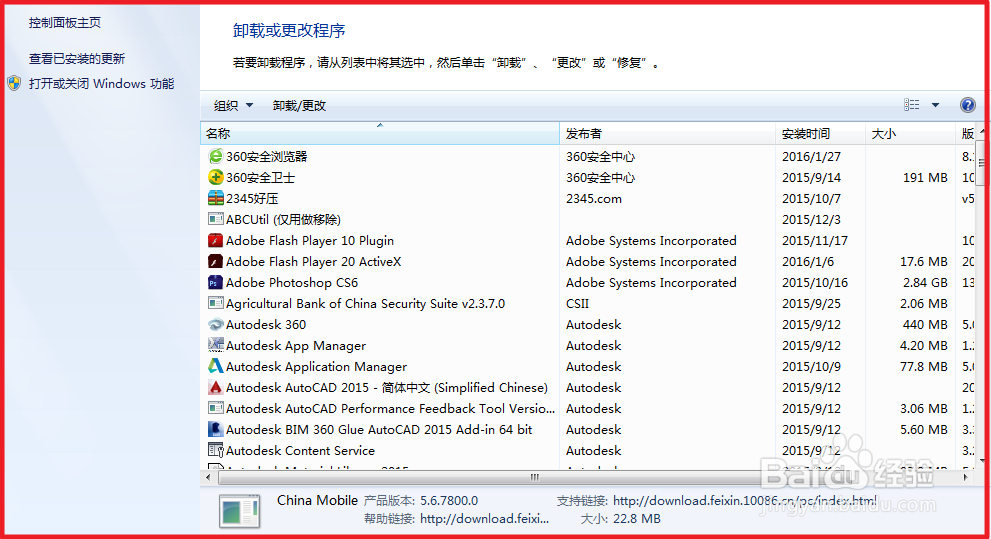Open 控制面板主页 link
The height and width of the screenshot is (539, 991).
click(x=64, y=23)
